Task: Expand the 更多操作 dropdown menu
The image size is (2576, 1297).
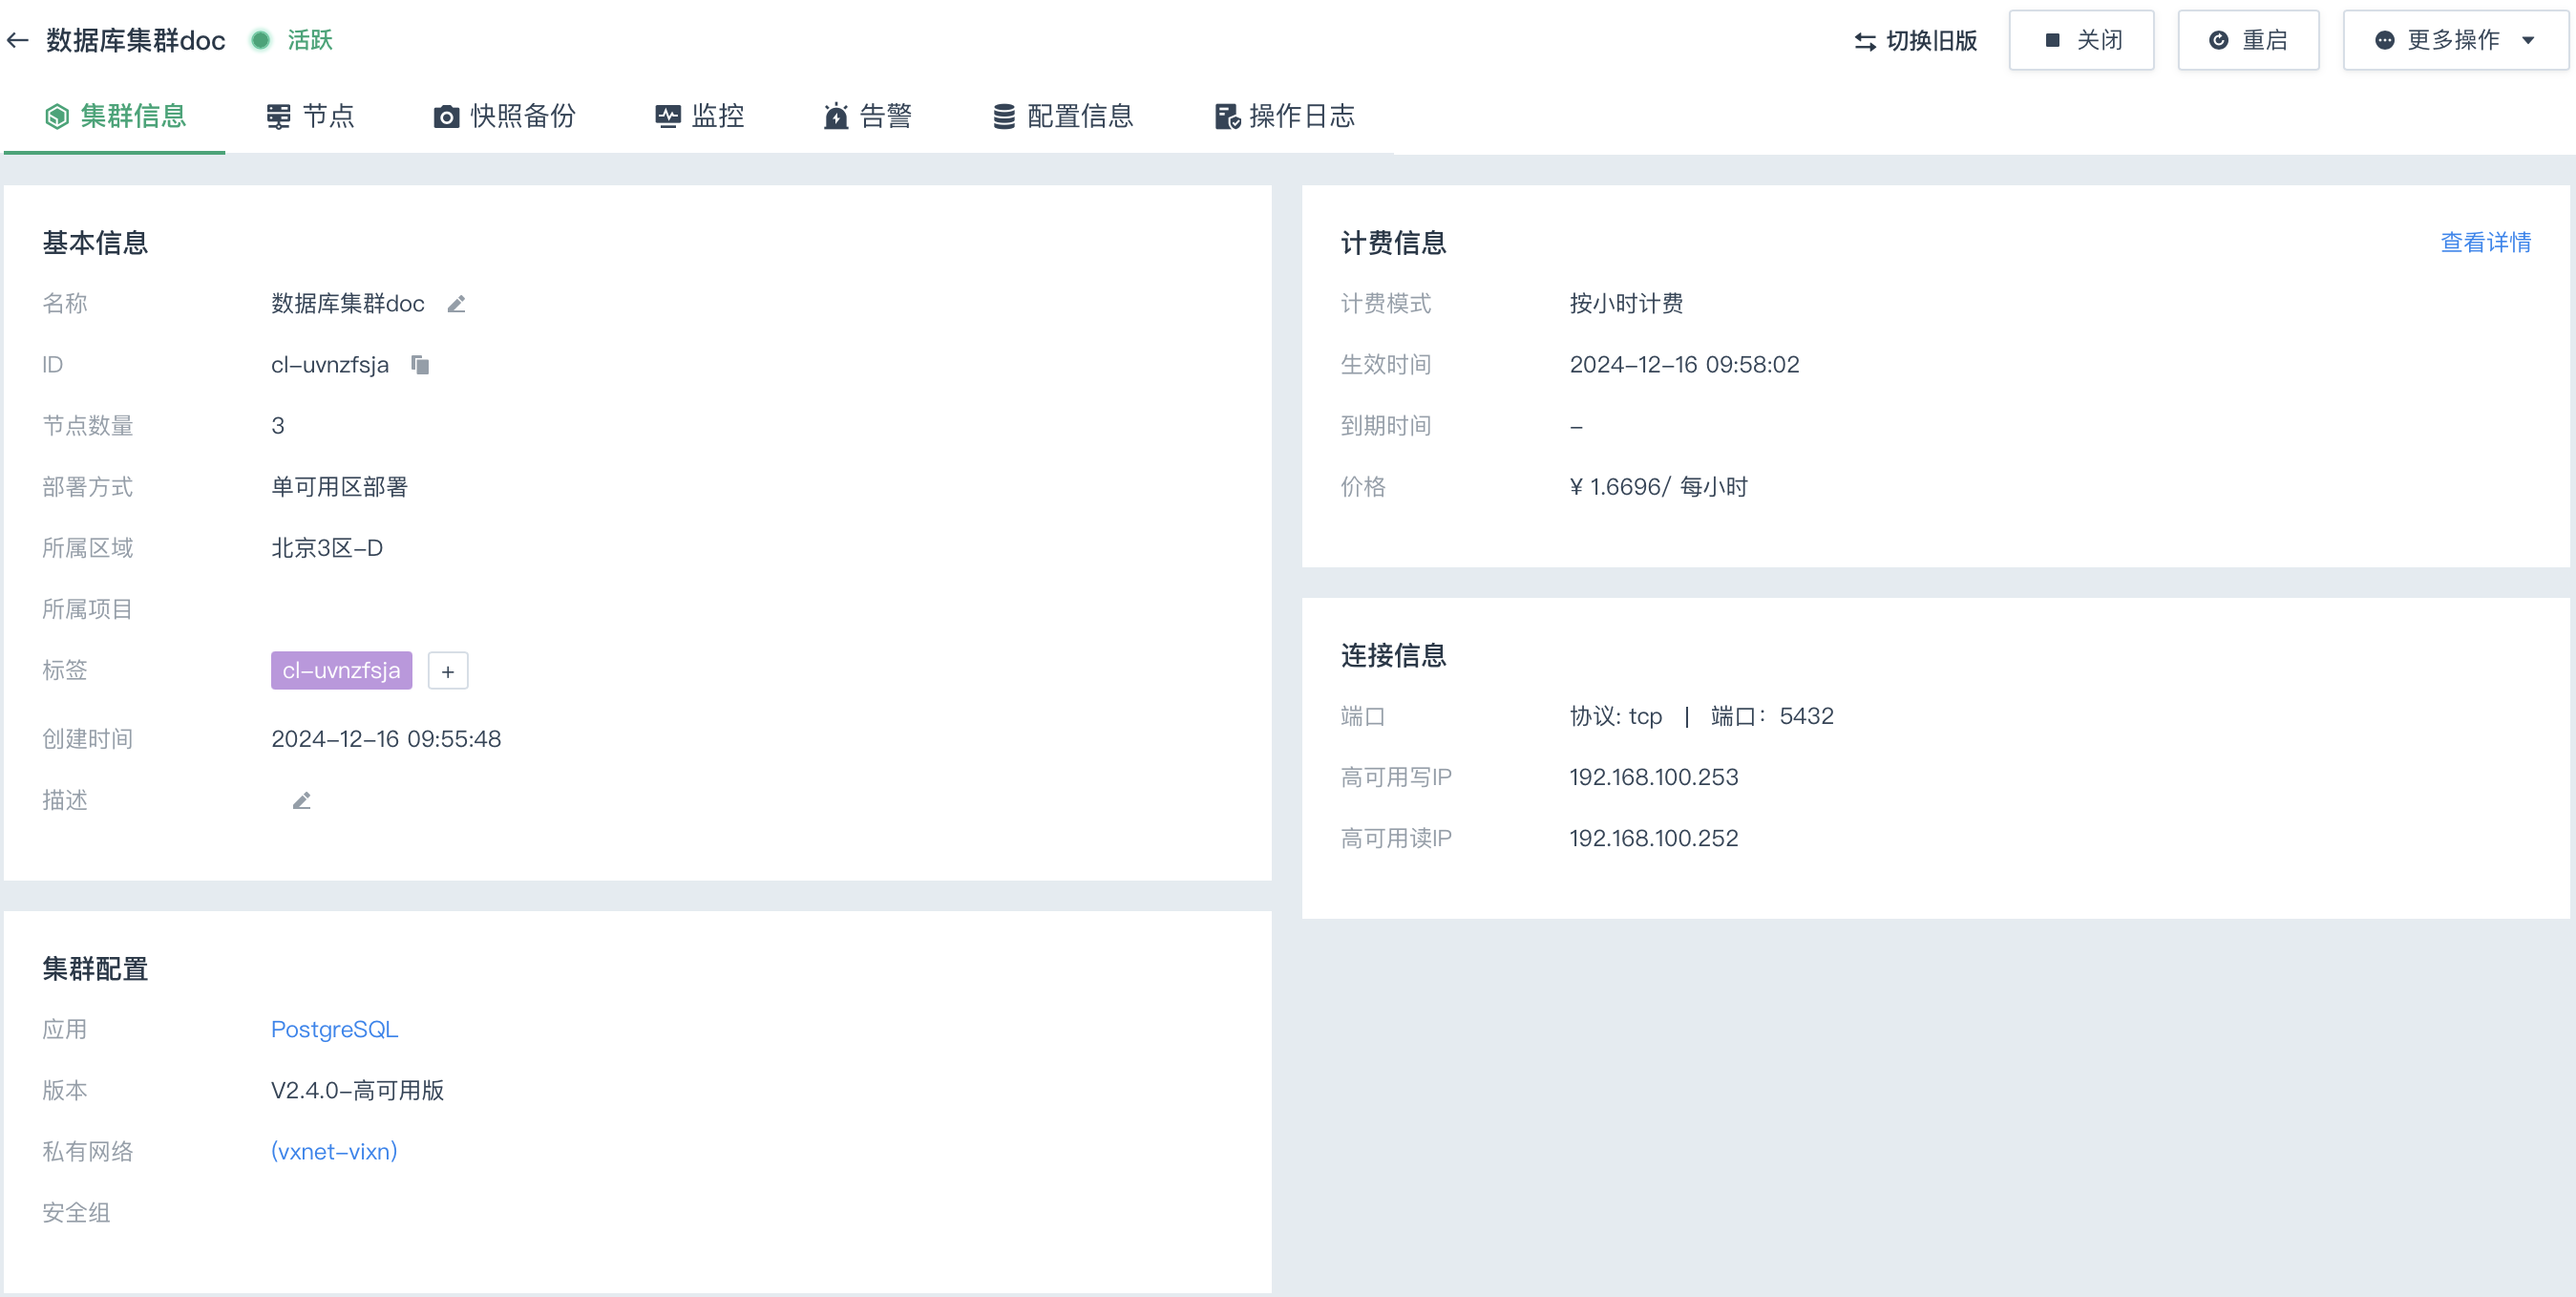Action: (2454, 40)
